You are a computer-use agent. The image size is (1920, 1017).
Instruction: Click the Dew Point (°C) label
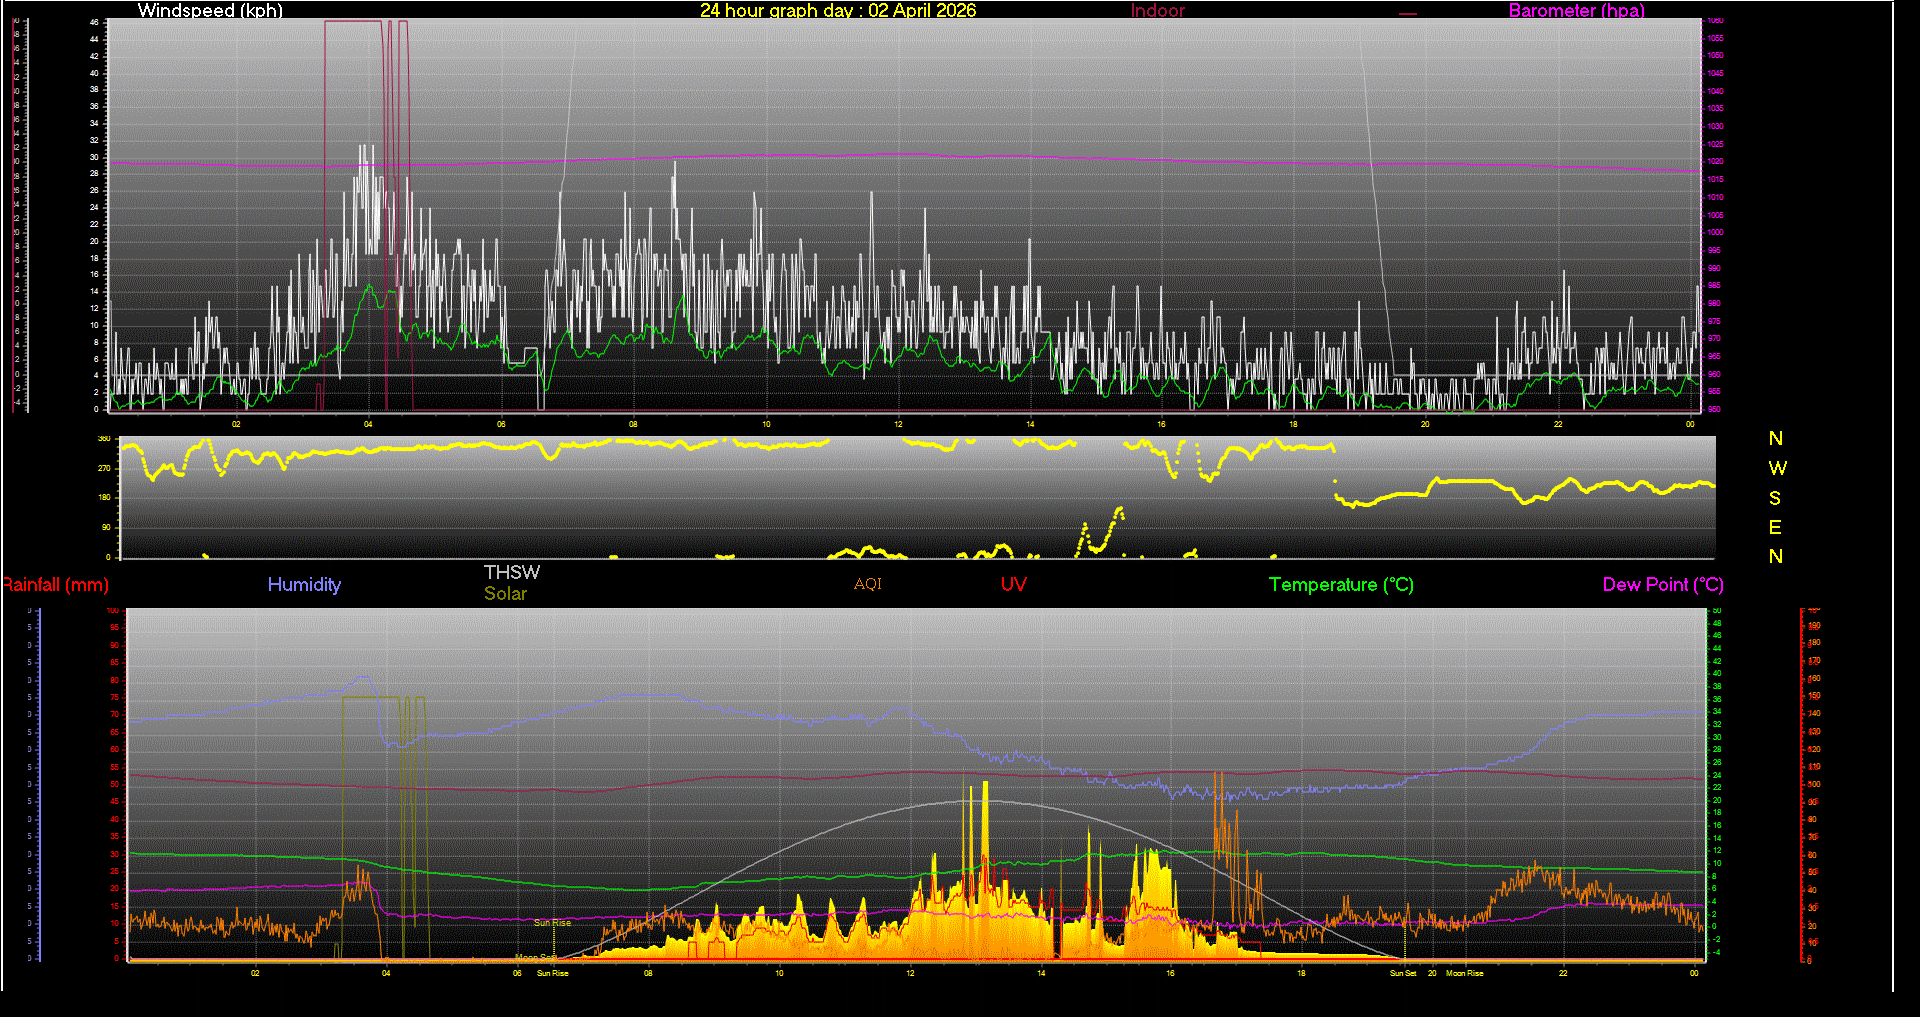tap(1662, 585)
